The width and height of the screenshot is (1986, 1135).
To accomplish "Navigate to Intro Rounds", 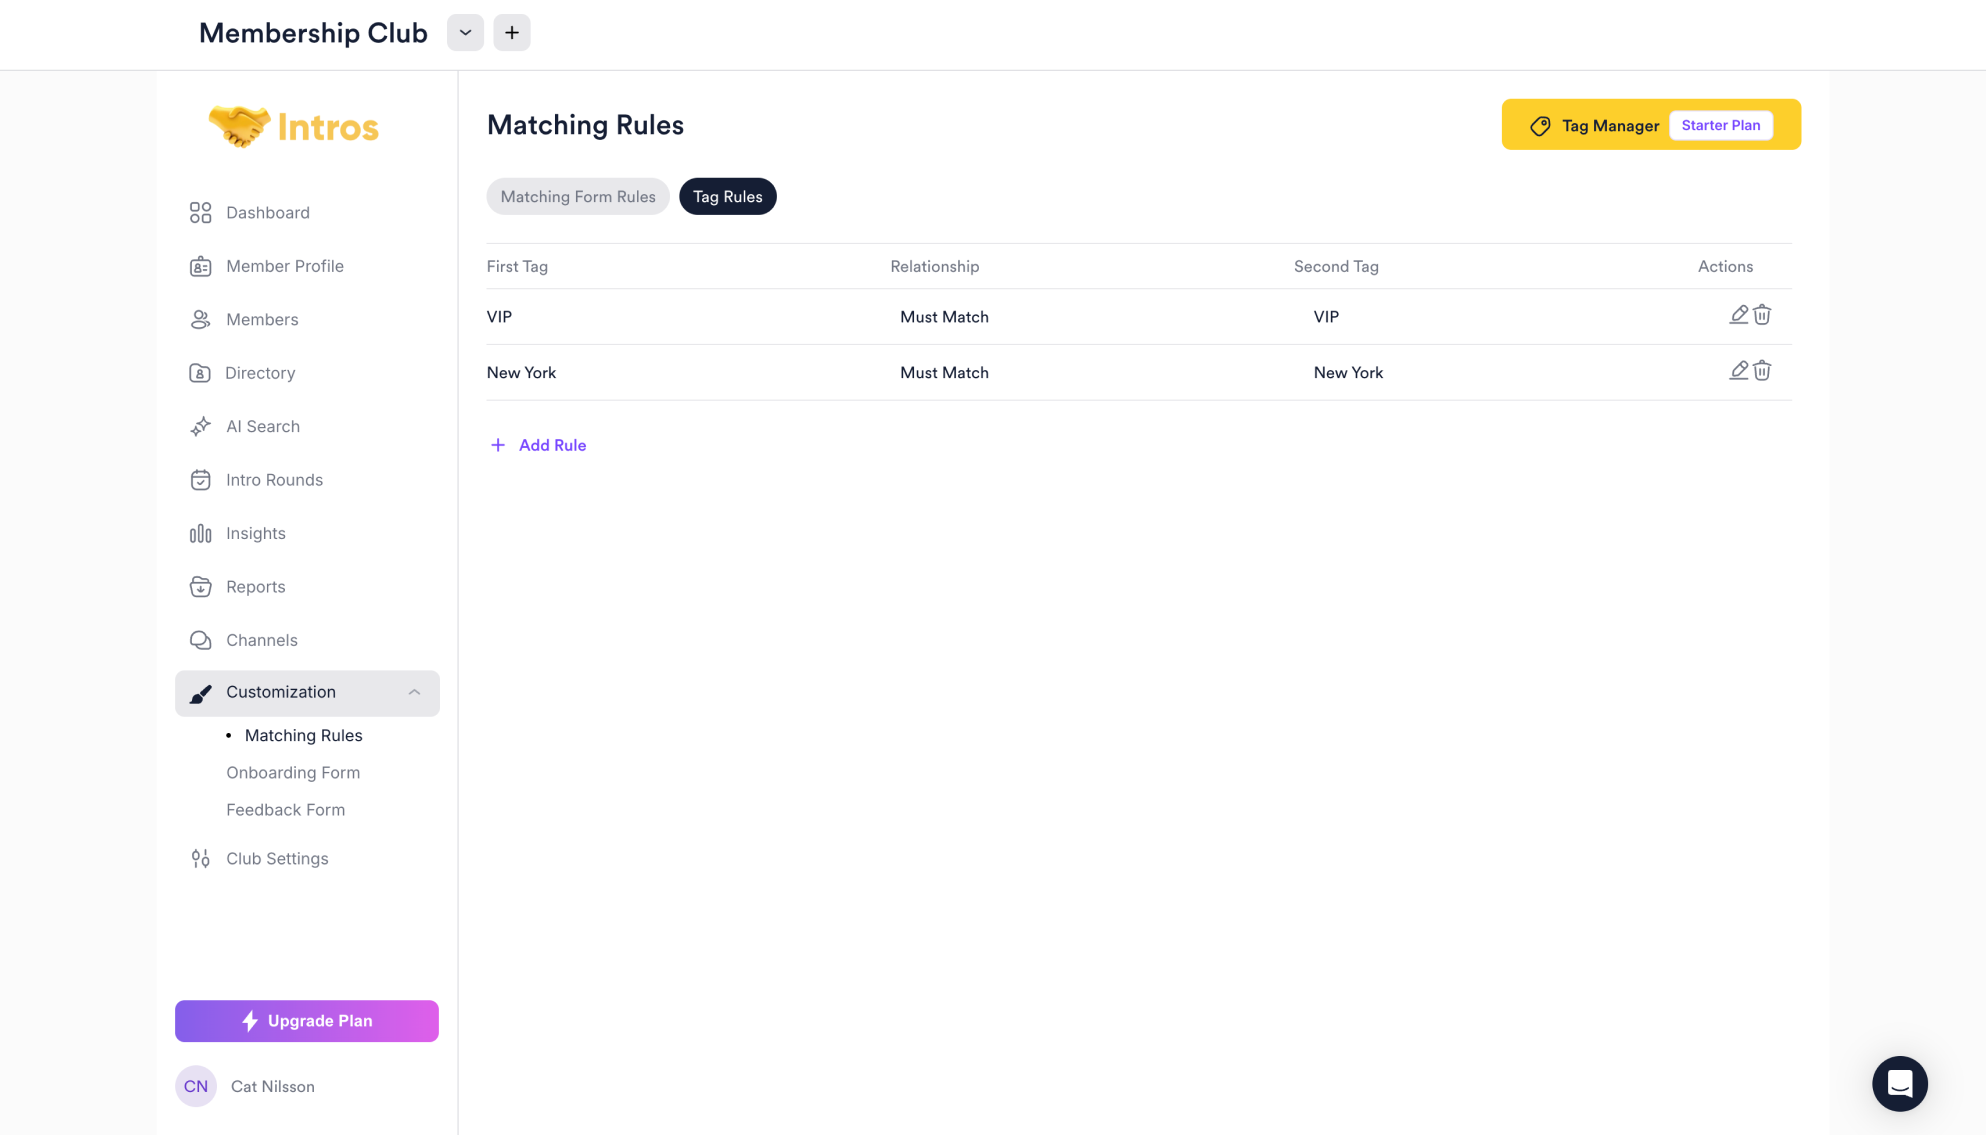I will [x=274, y=480].
